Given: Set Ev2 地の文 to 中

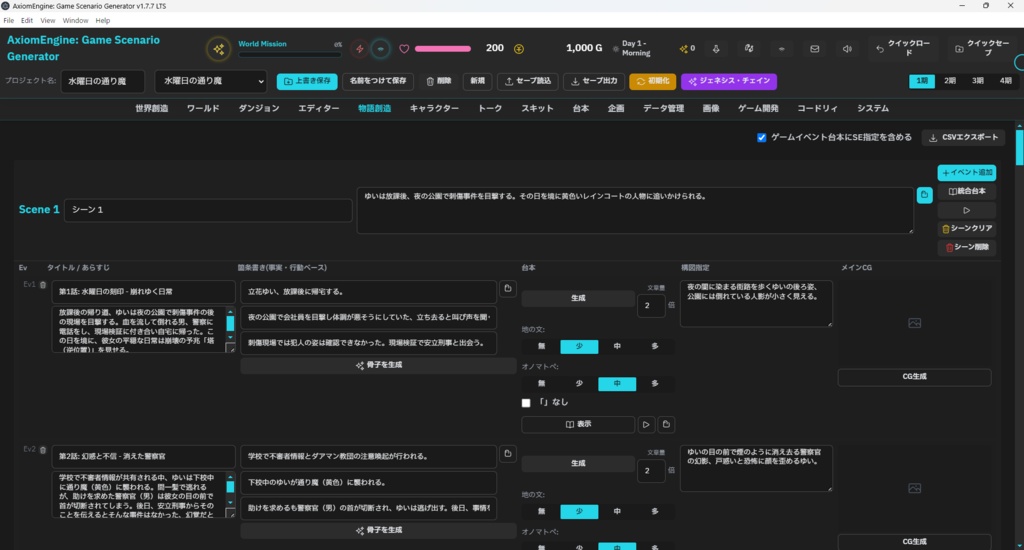Looking at the screenshot, I should click(617, 511).
